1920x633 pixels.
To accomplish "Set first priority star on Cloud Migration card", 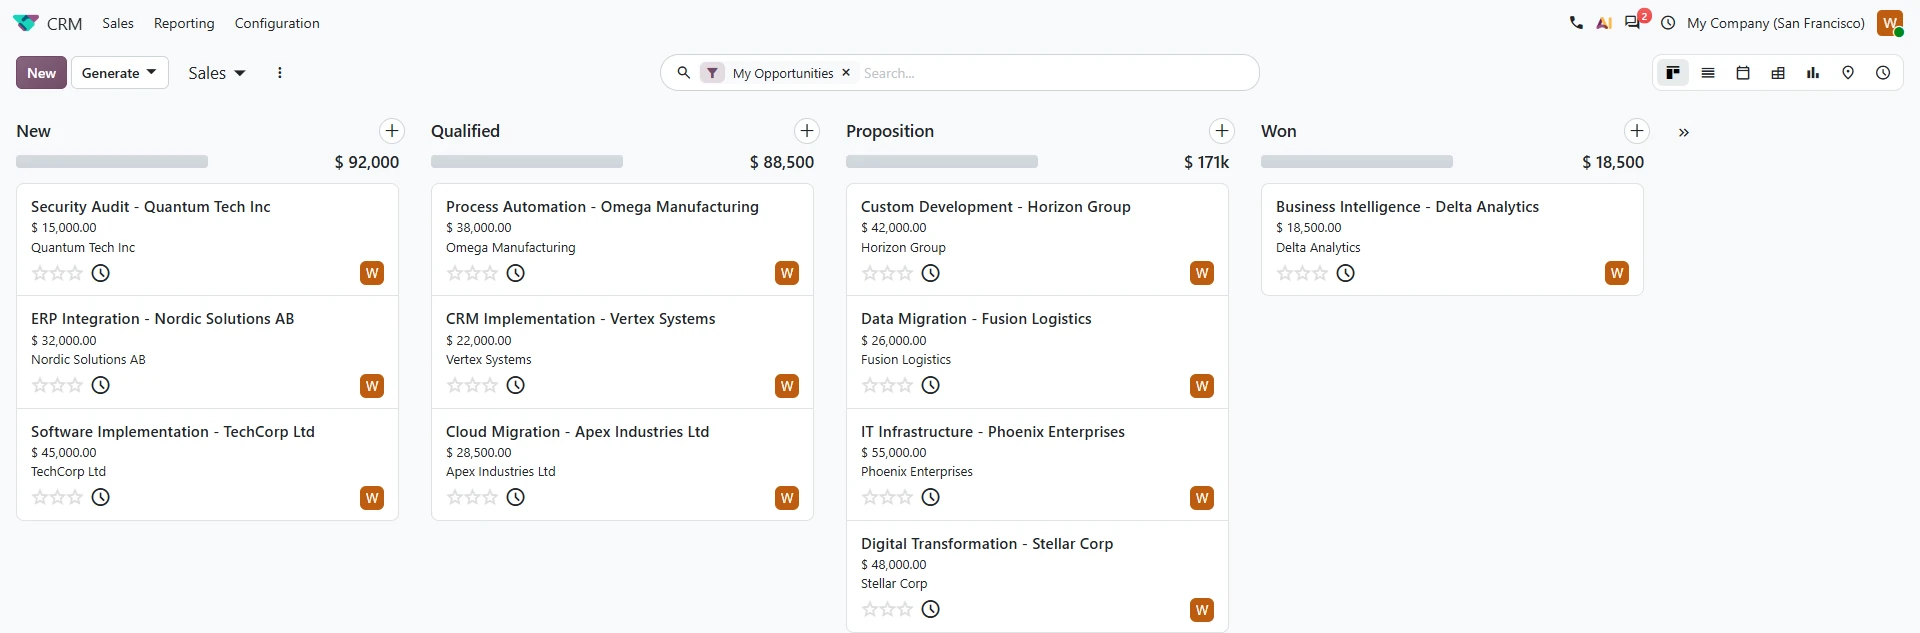I will (x=455, y=497).
